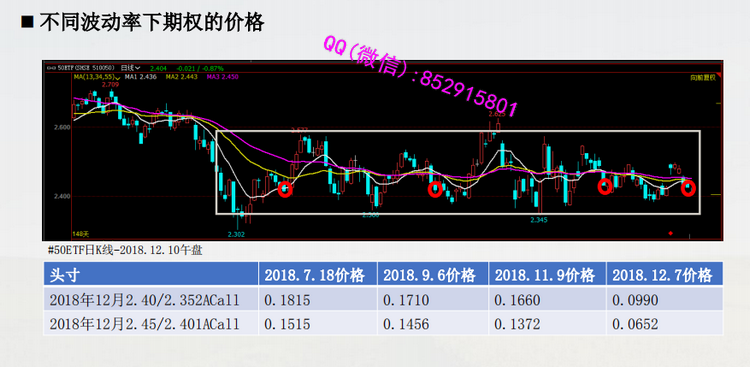Screen dimensions: 750x367
Task: Click the 向前复权 adjustment button
Action: (703, 77)
